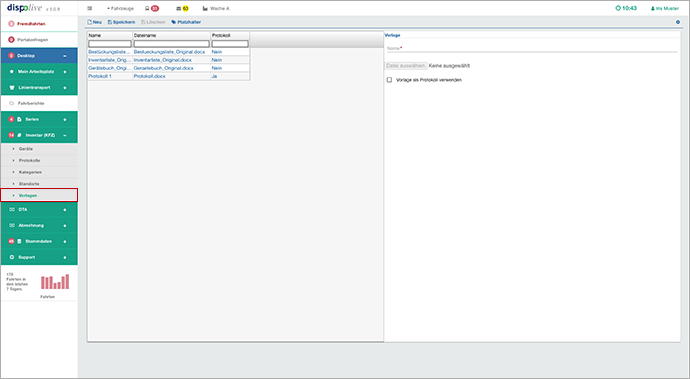Screen dimensions: 690x379
Task: Open the Iris Muster user menu
Action: point(664,8)
